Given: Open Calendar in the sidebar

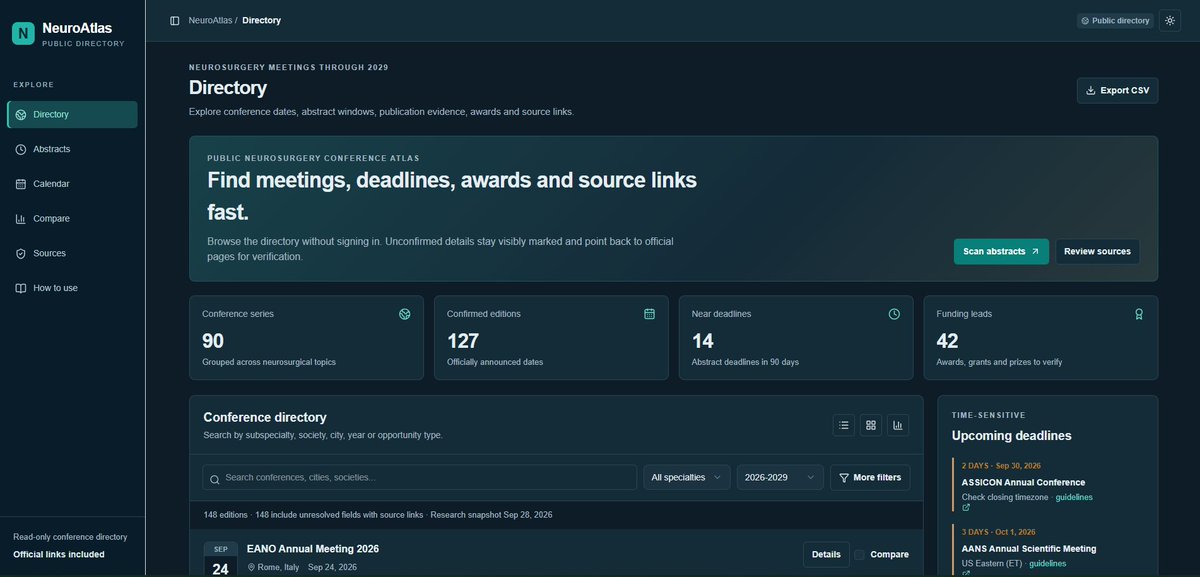Looking at the screenshot, I should (72, 184).
